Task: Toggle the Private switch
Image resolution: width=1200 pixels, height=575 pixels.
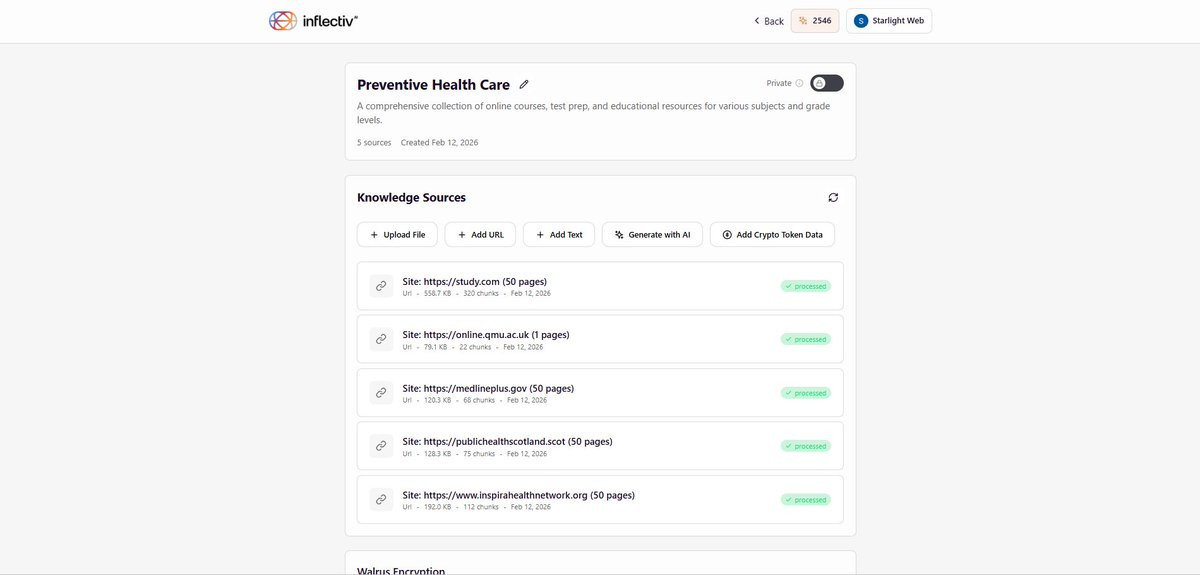Action: [x=827, y=83]
